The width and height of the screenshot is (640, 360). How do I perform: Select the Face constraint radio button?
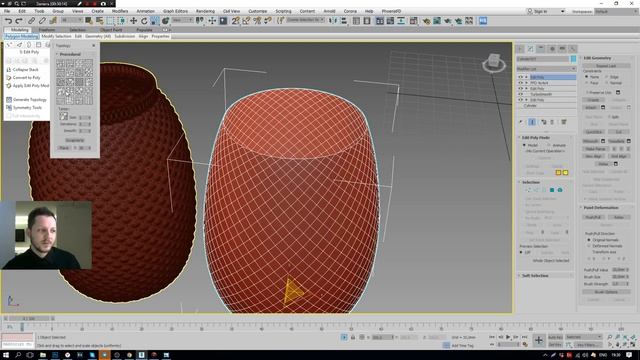pyautogui.click(x=587, y=83)
